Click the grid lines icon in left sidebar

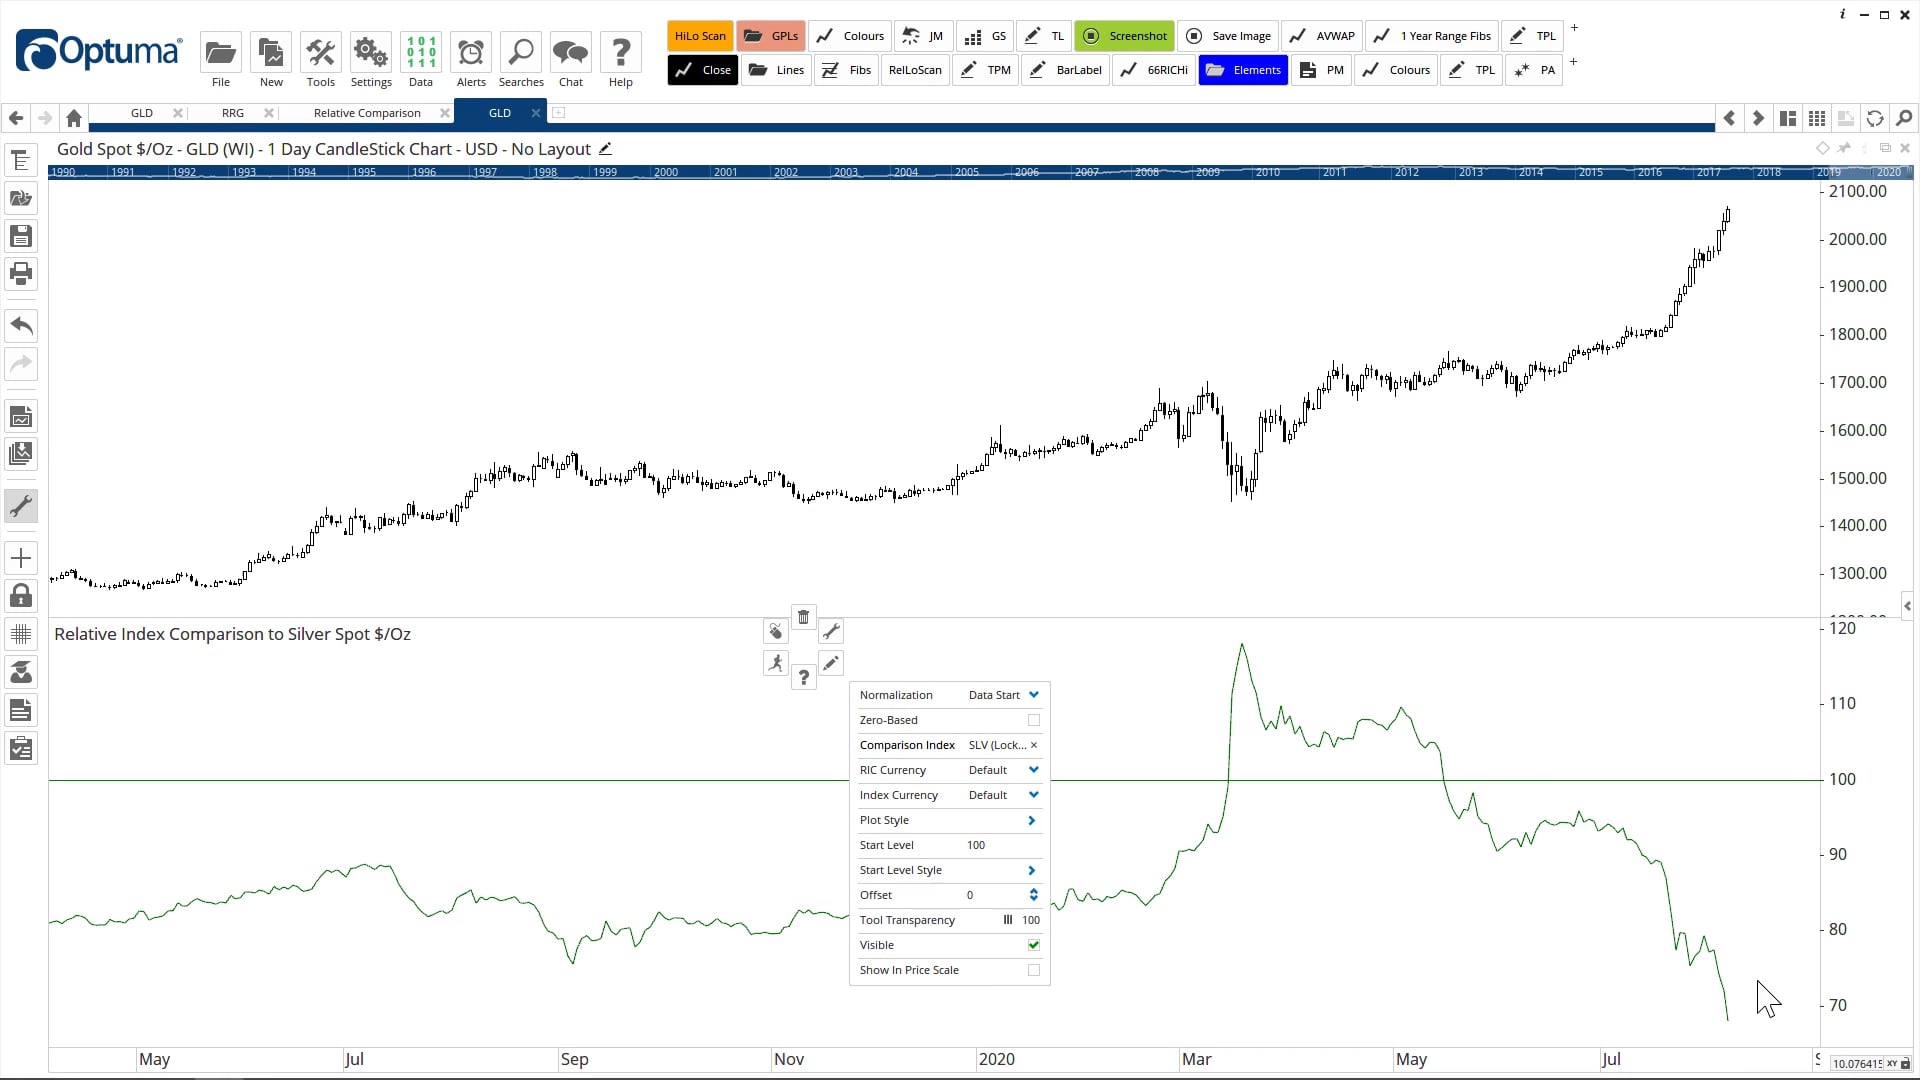click(21, 634)
